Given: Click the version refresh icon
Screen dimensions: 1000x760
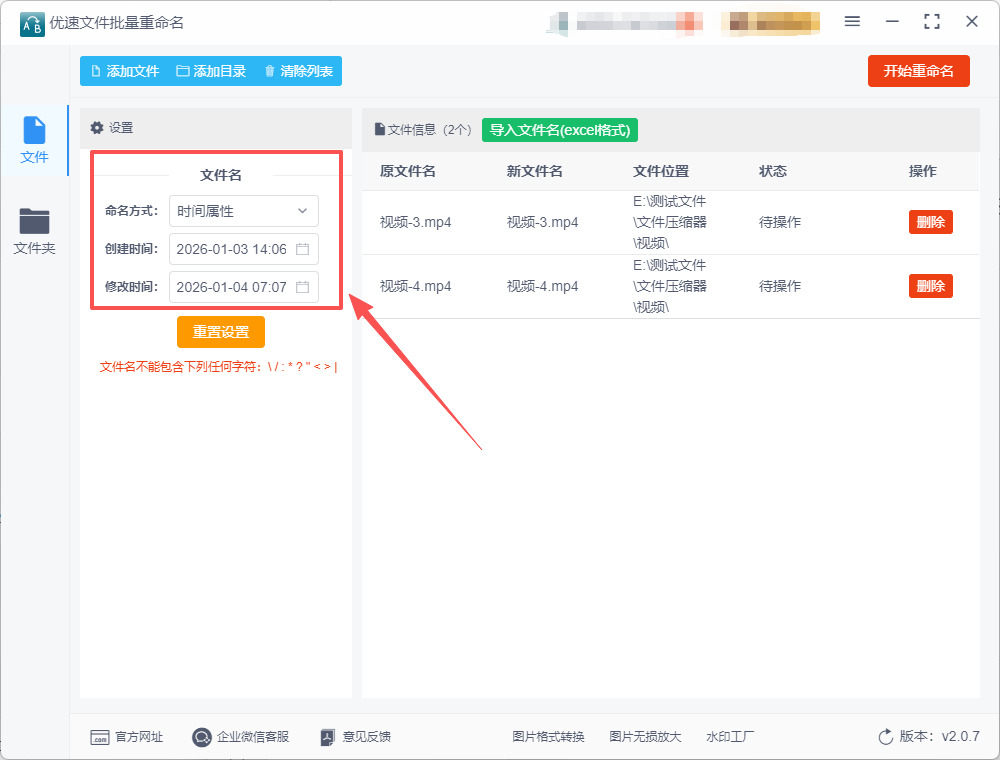Looking at the screenshot, I should click(x=886, y=737).
